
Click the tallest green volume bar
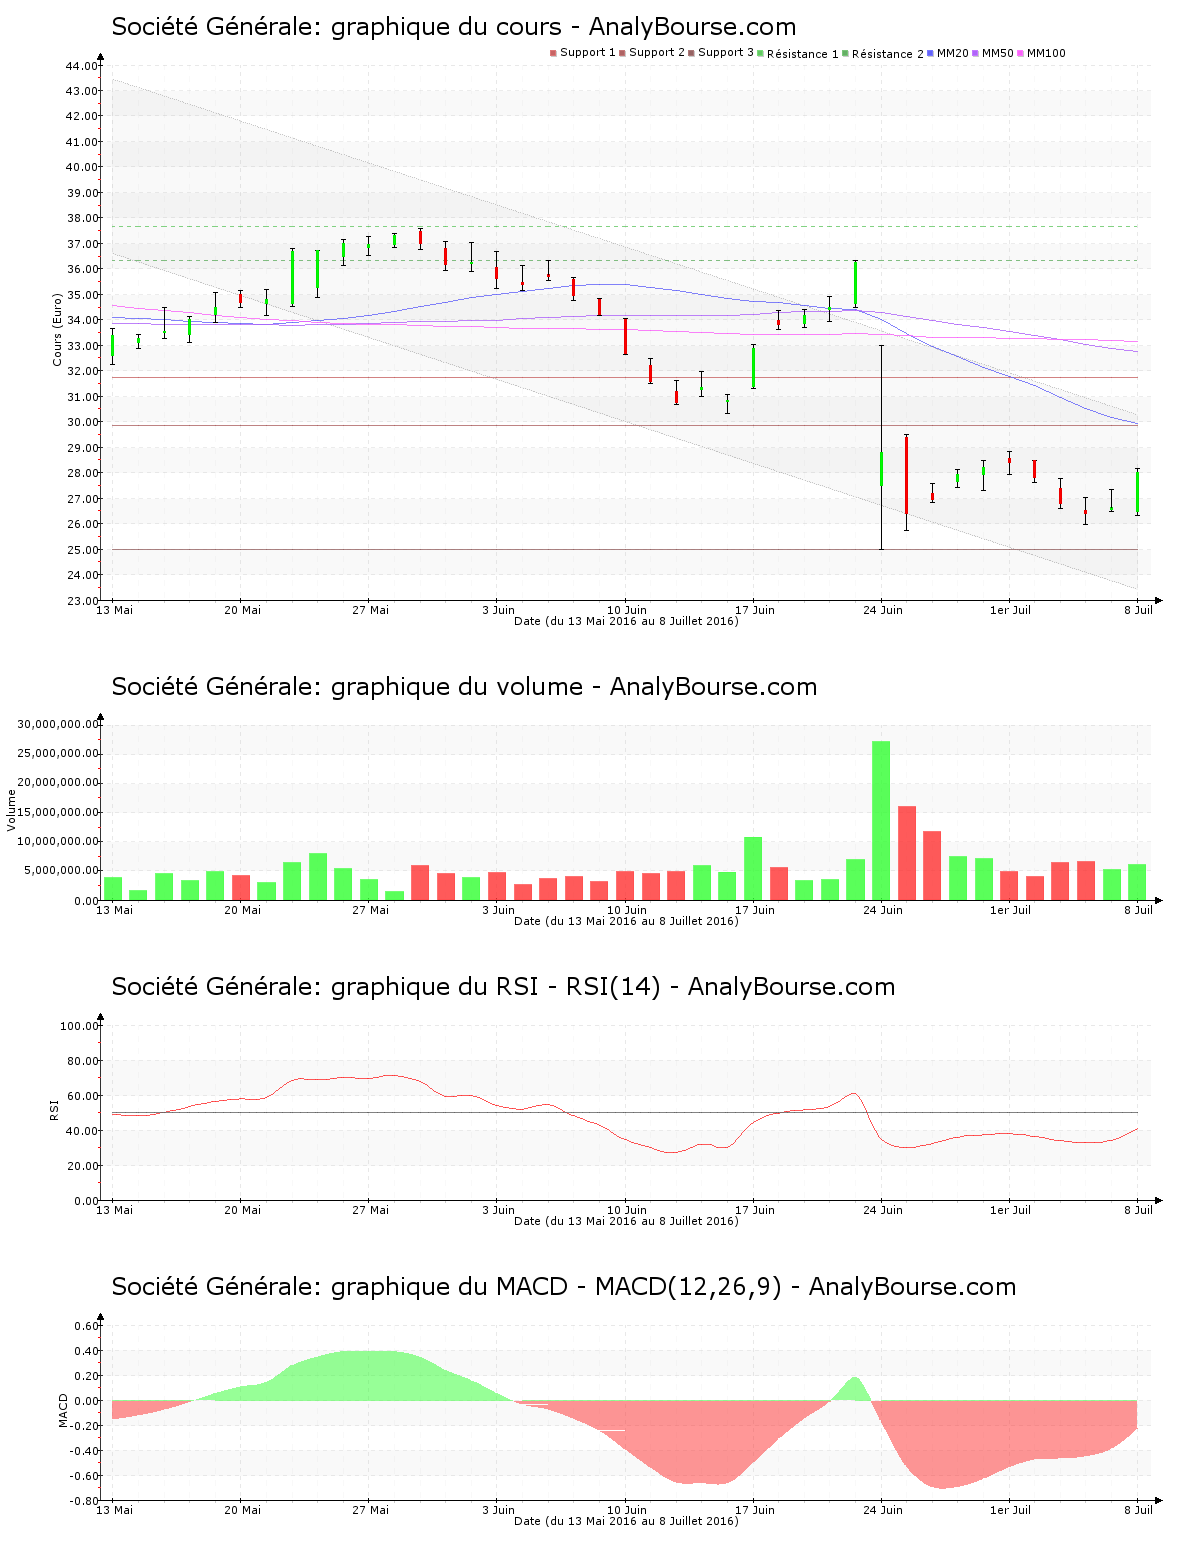click(881, 820)
